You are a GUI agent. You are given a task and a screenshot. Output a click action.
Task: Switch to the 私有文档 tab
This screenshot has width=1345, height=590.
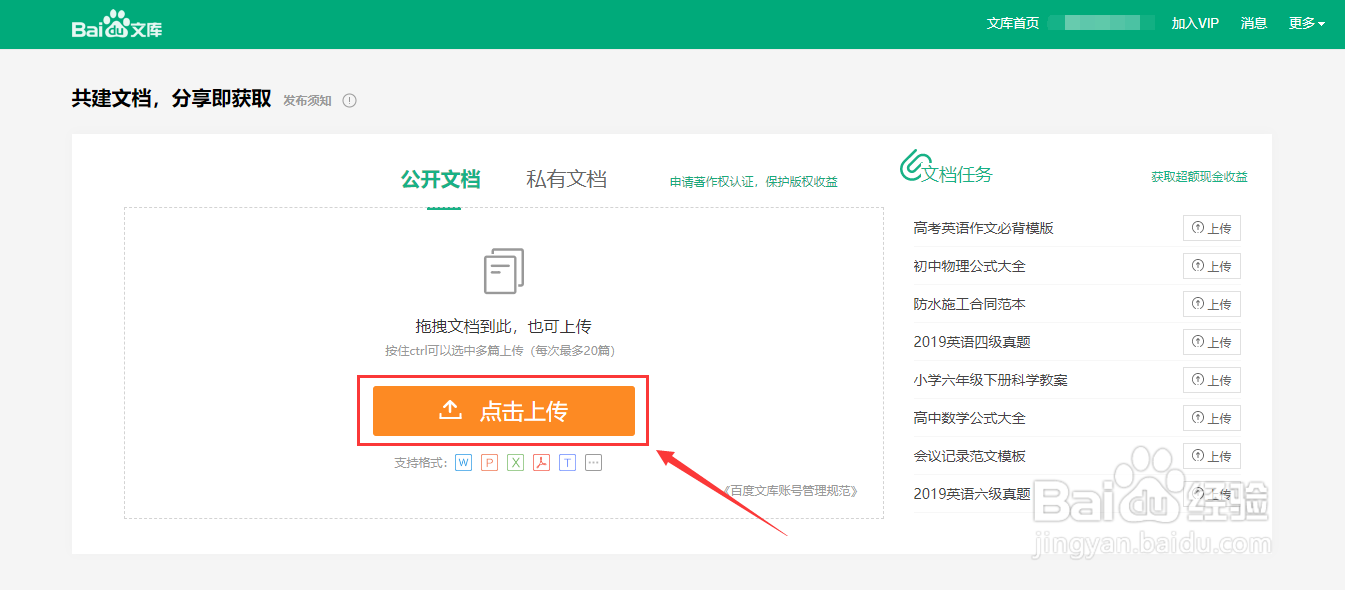(565, 179)
